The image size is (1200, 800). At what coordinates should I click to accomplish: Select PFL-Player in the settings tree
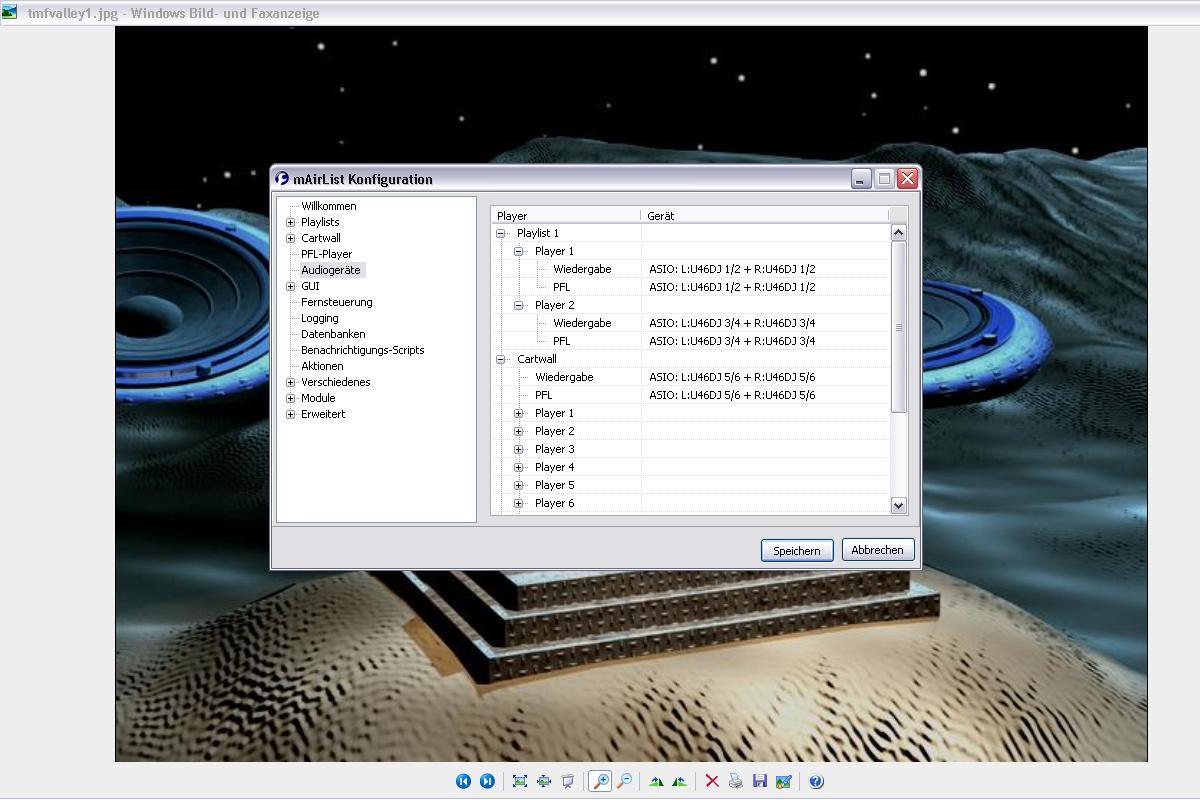coord(326,254)
